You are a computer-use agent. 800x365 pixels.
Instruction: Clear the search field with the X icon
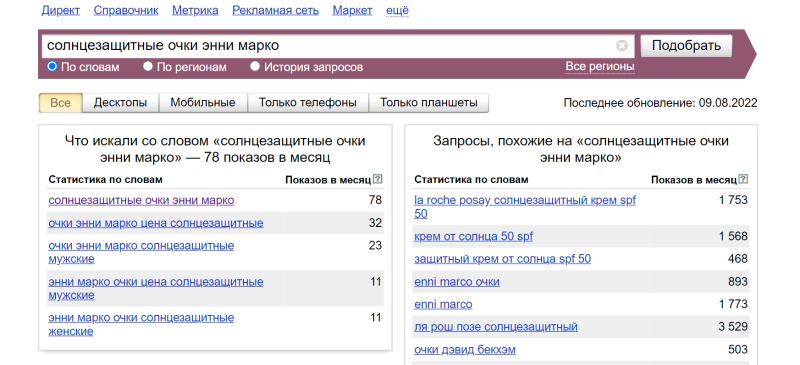(x=621, y=46)
